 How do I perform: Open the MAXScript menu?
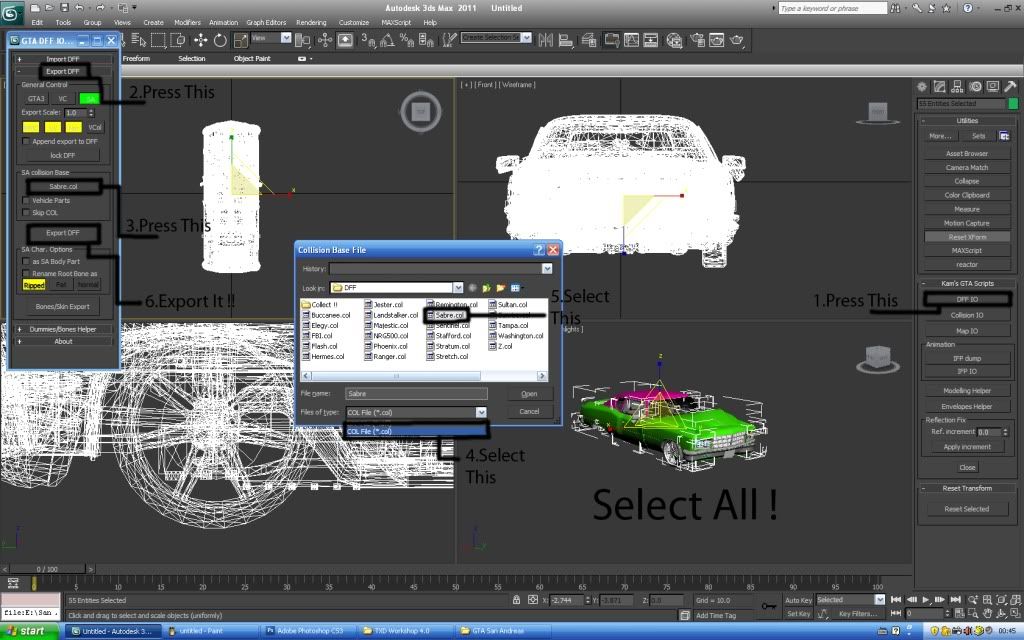pyautogui.click(x=396, y=22)
